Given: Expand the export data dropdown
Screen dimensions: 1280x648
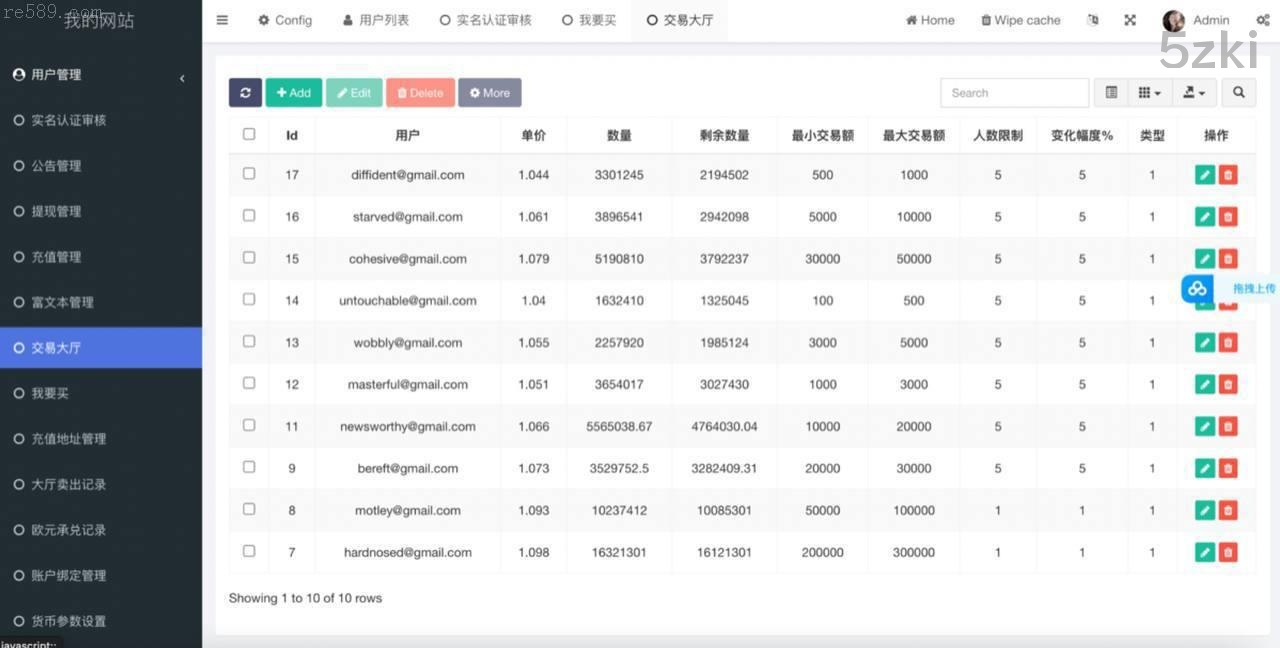Looking at the screenshot, I should click(1194, 93).
